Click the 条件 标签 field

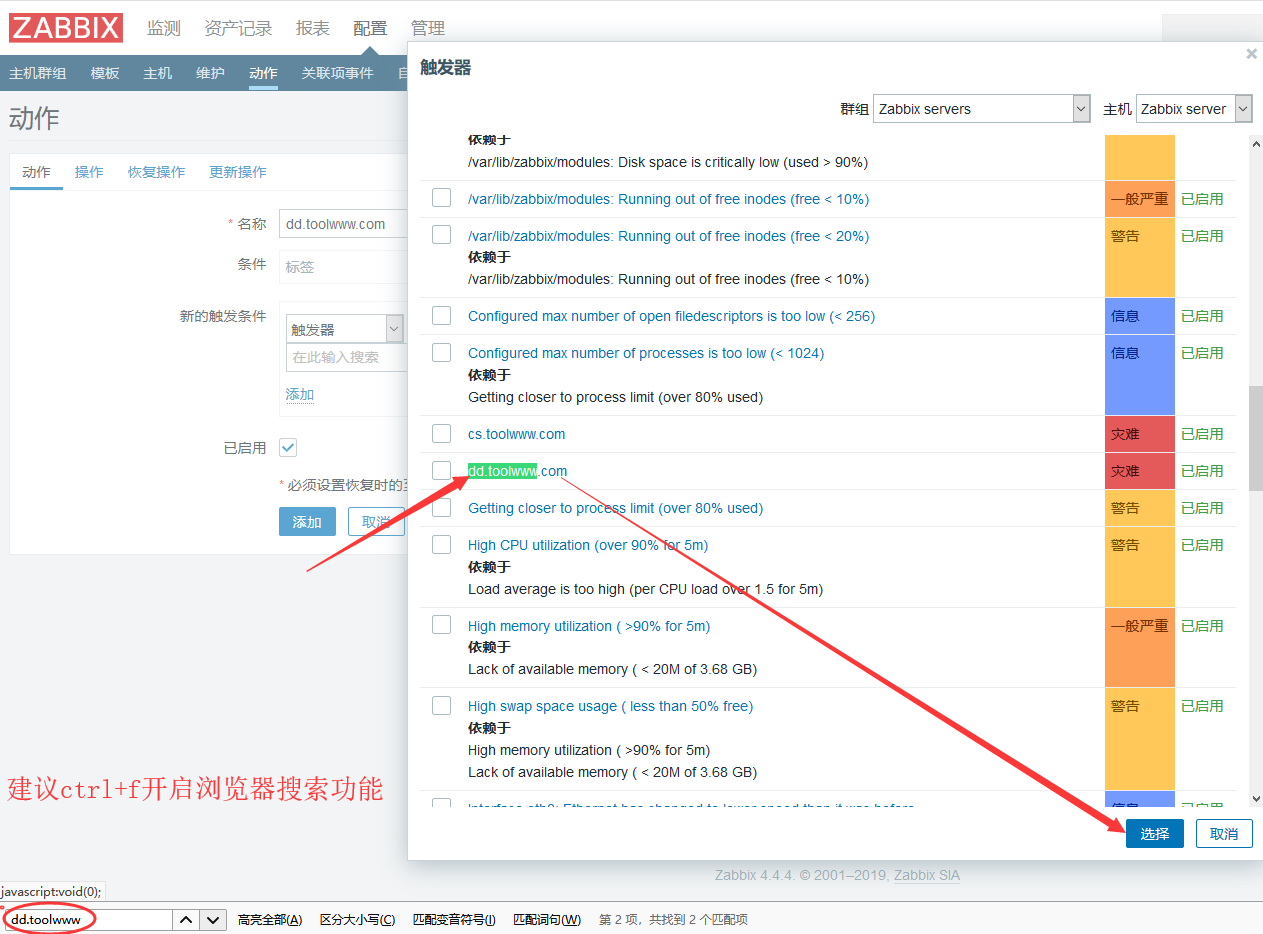tap(343, 267)
